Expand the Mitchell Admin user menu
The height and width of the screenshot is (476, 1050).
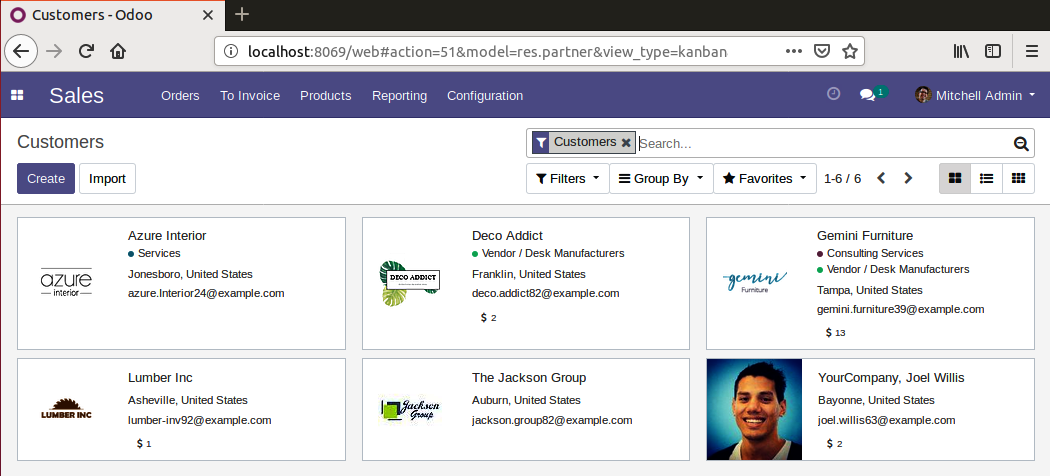[976, 95]
